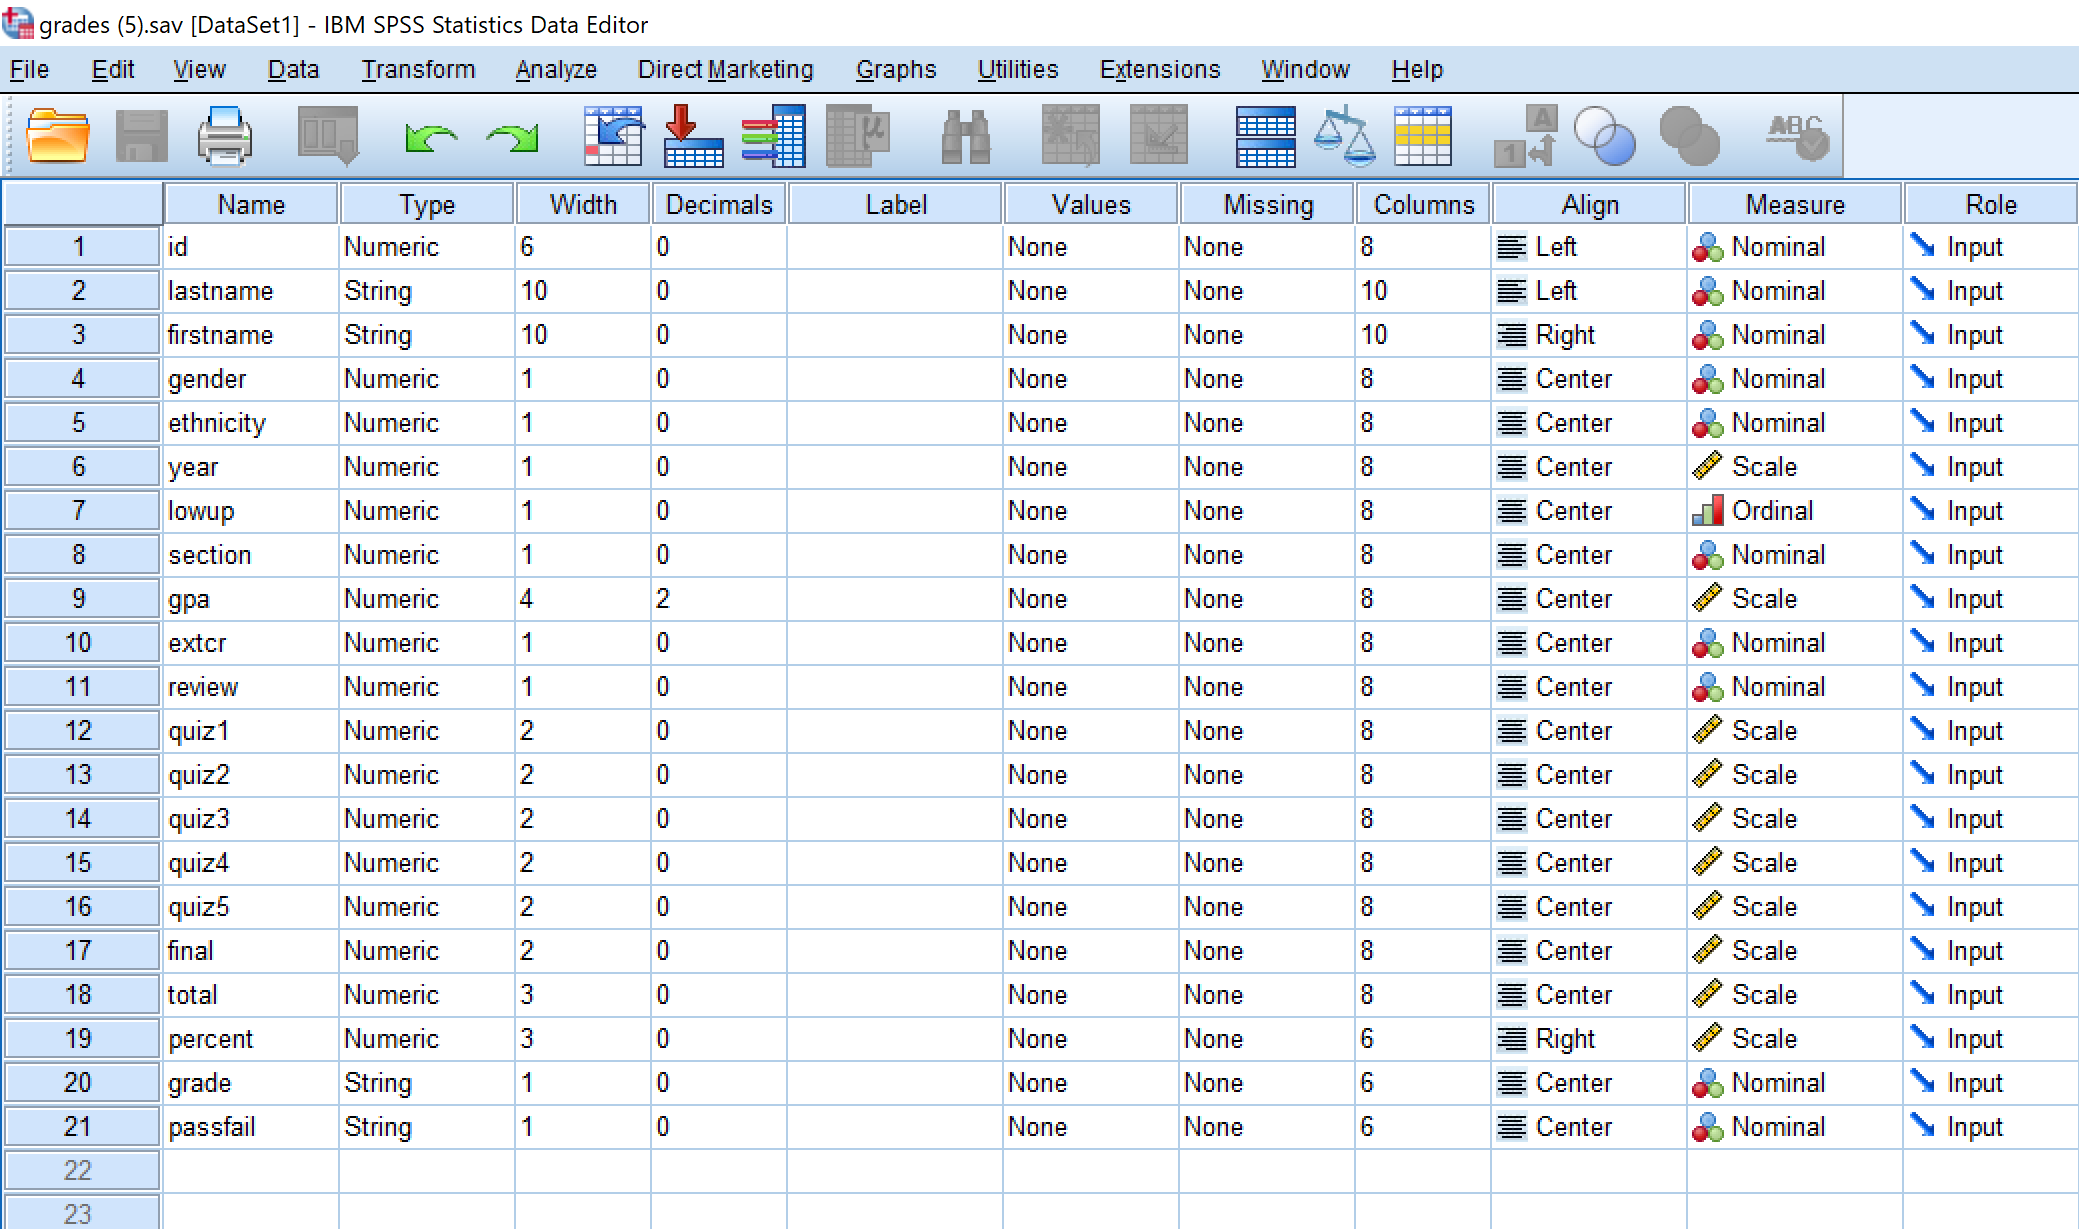Viewport: 2079px width, 1229px height.
Task: Select row 21 via its row number header
Action: click(81, 1126)
